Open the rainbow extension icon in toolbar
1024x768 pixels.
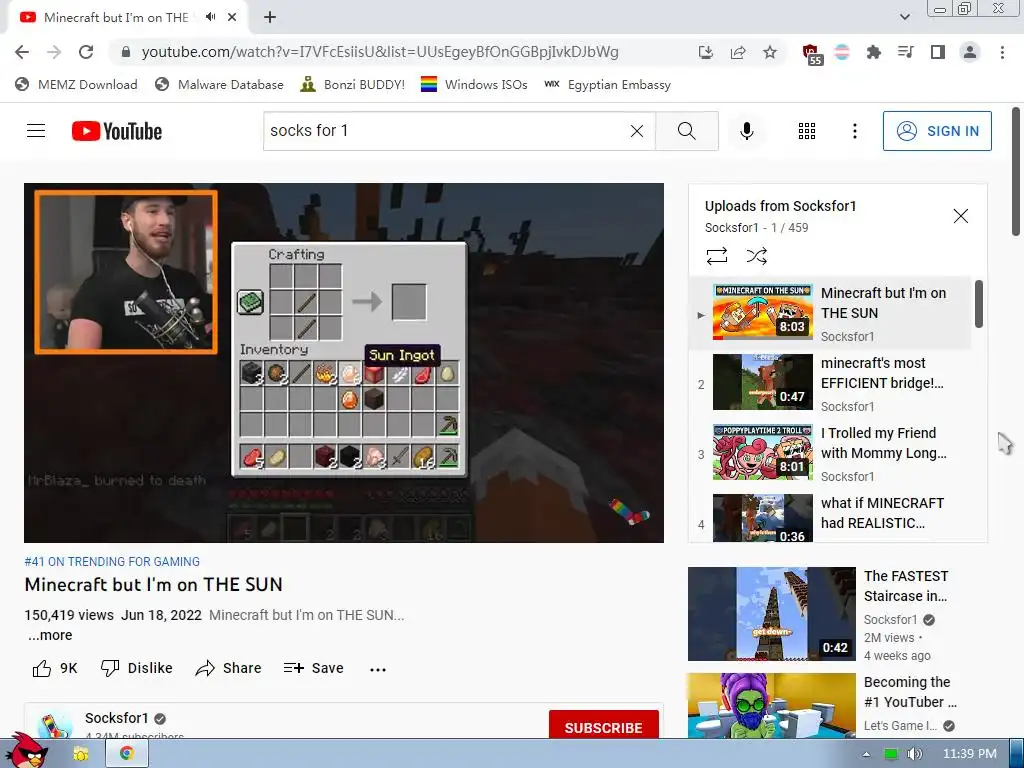842,52
